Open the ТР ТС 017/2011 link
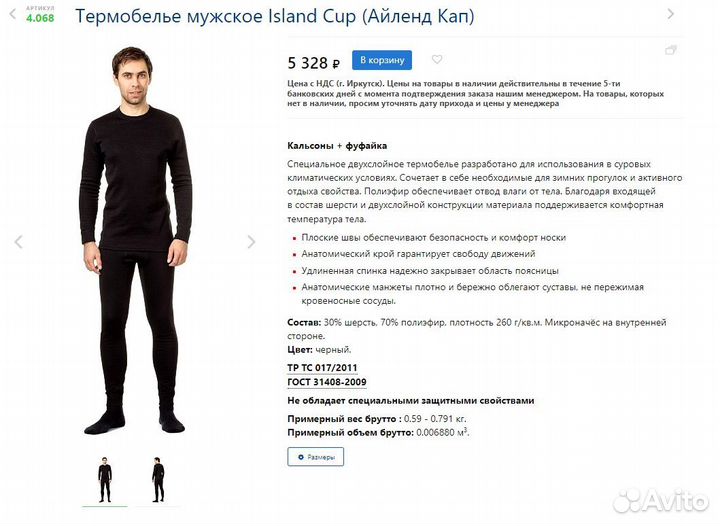 (322, 368)
